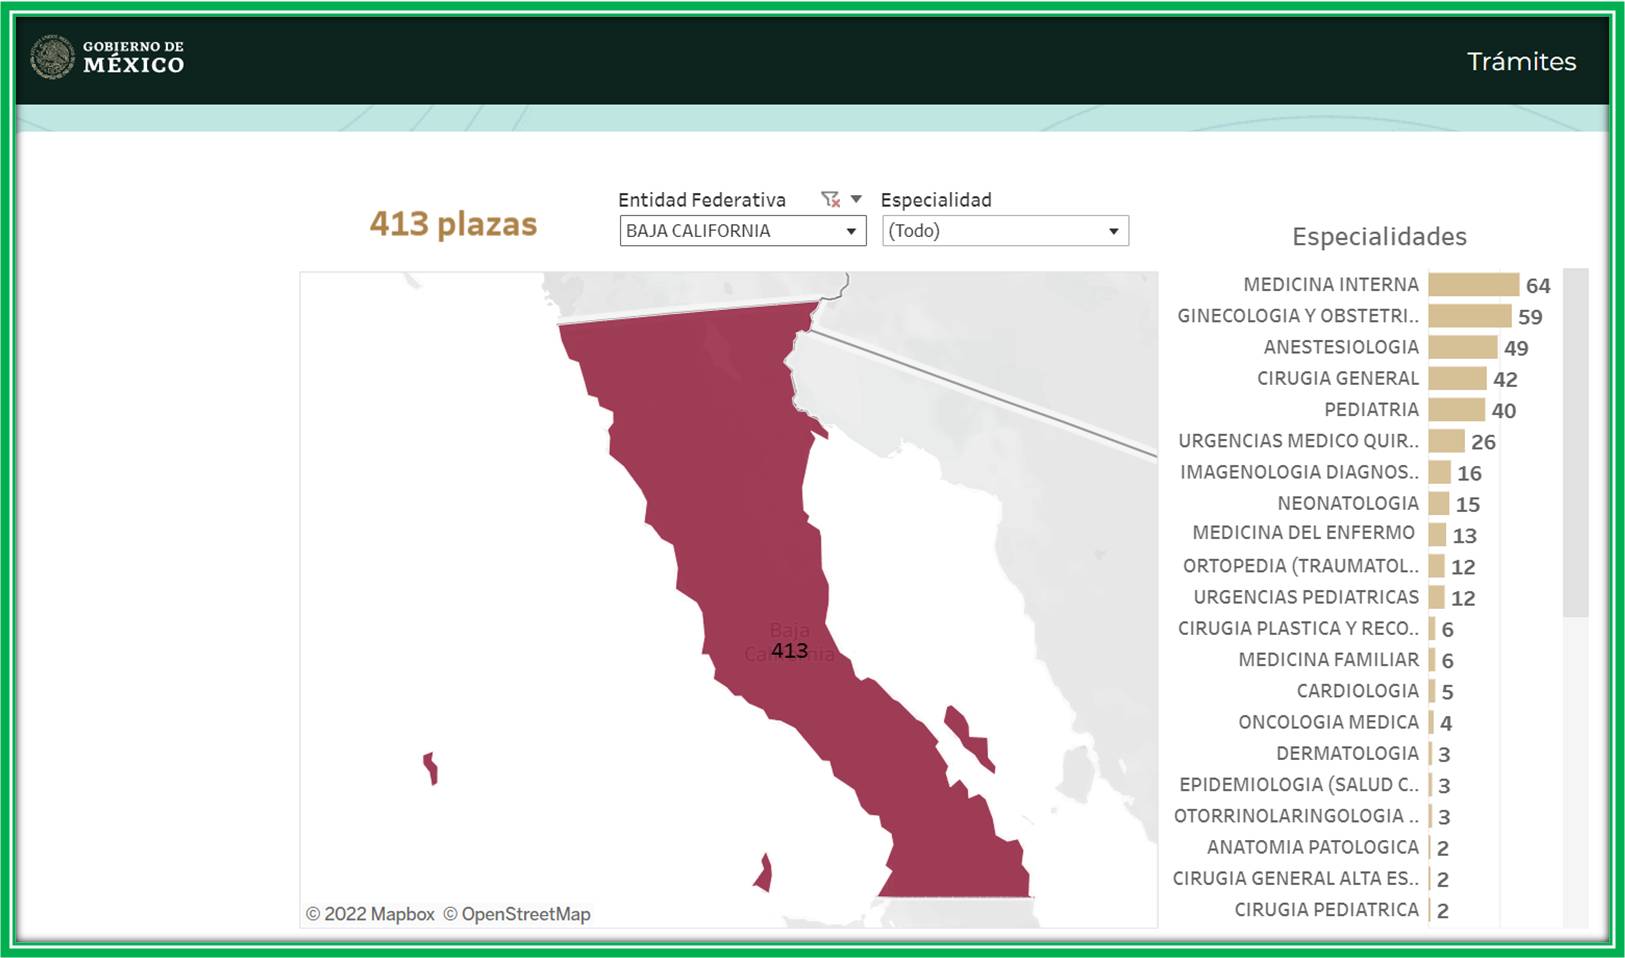Click the OpenStreetMap attribution link

pos(517,914)
